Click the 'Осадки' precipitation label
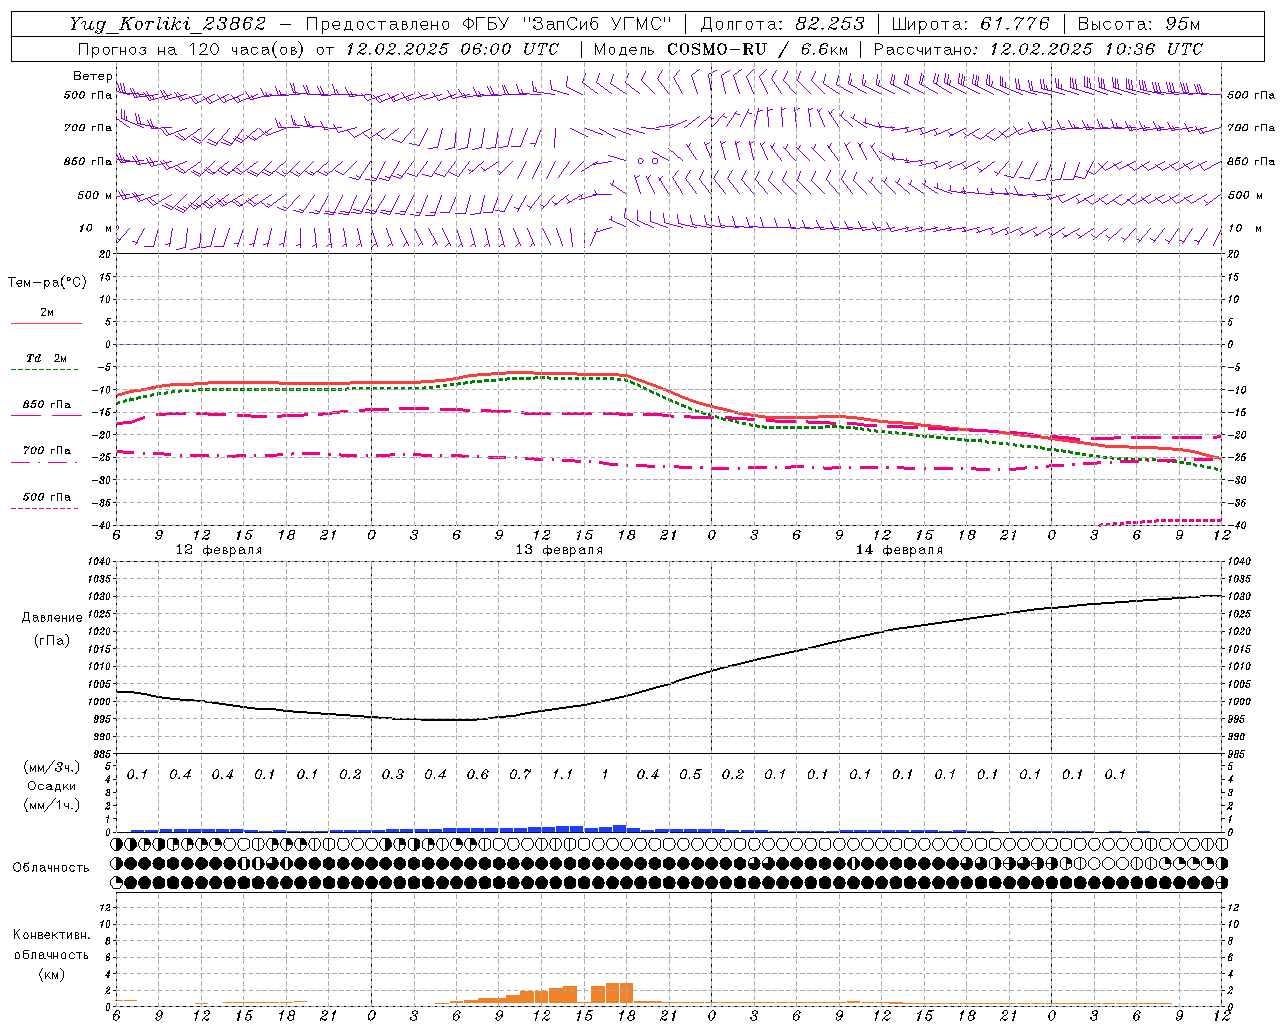The image size is (1280, 1024). (51, 786)
